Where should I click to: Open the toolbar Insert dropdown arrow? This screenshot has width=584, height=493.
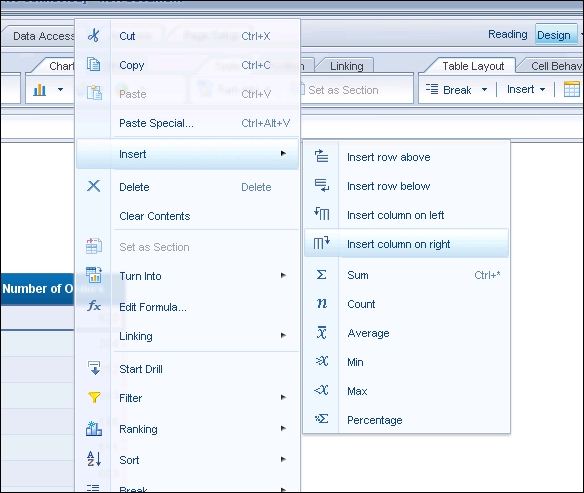pos(542,89)
